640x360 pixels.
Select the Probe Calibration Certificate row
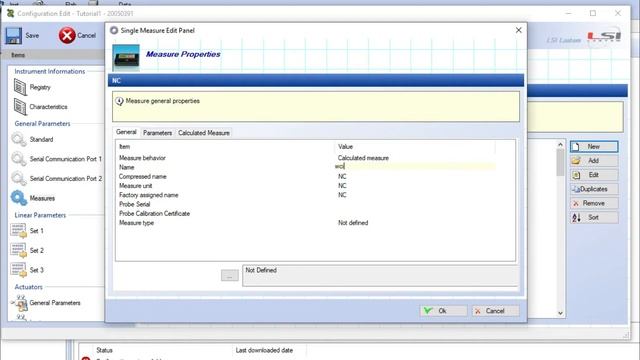(x=307, y=213)
